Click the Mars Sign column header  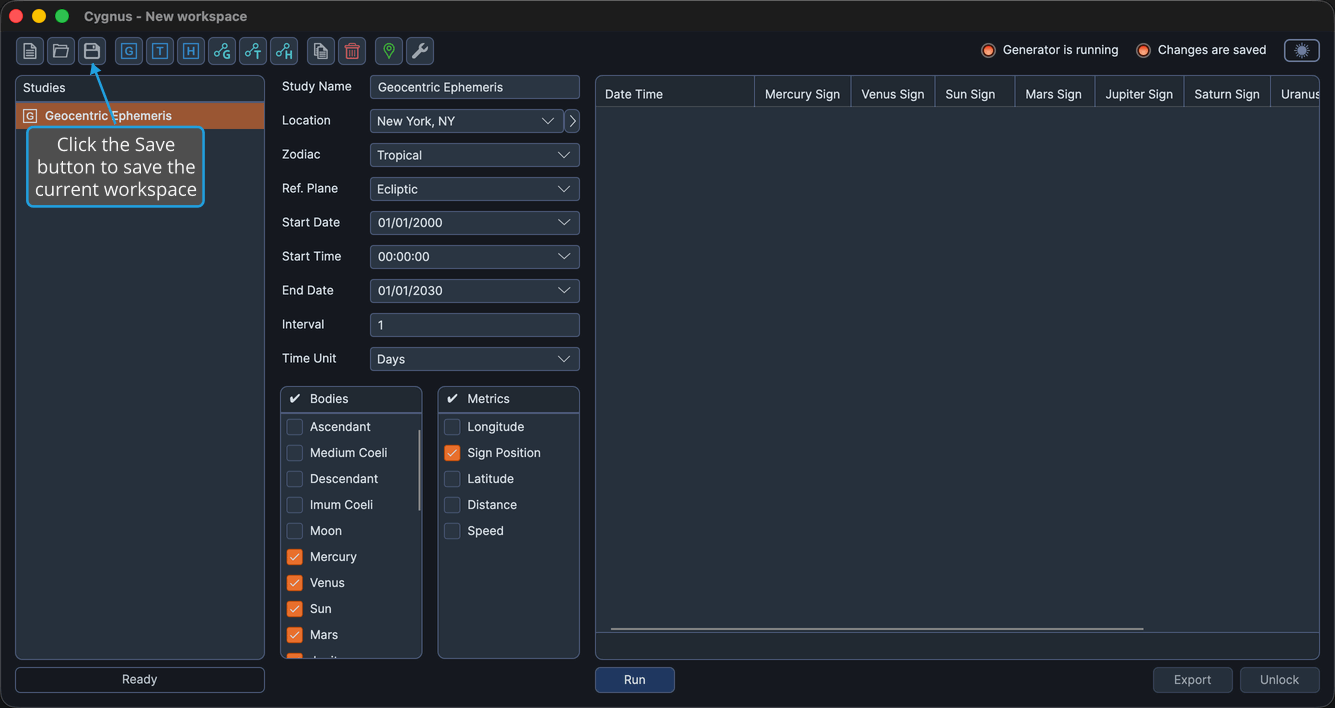[1054, 94]
